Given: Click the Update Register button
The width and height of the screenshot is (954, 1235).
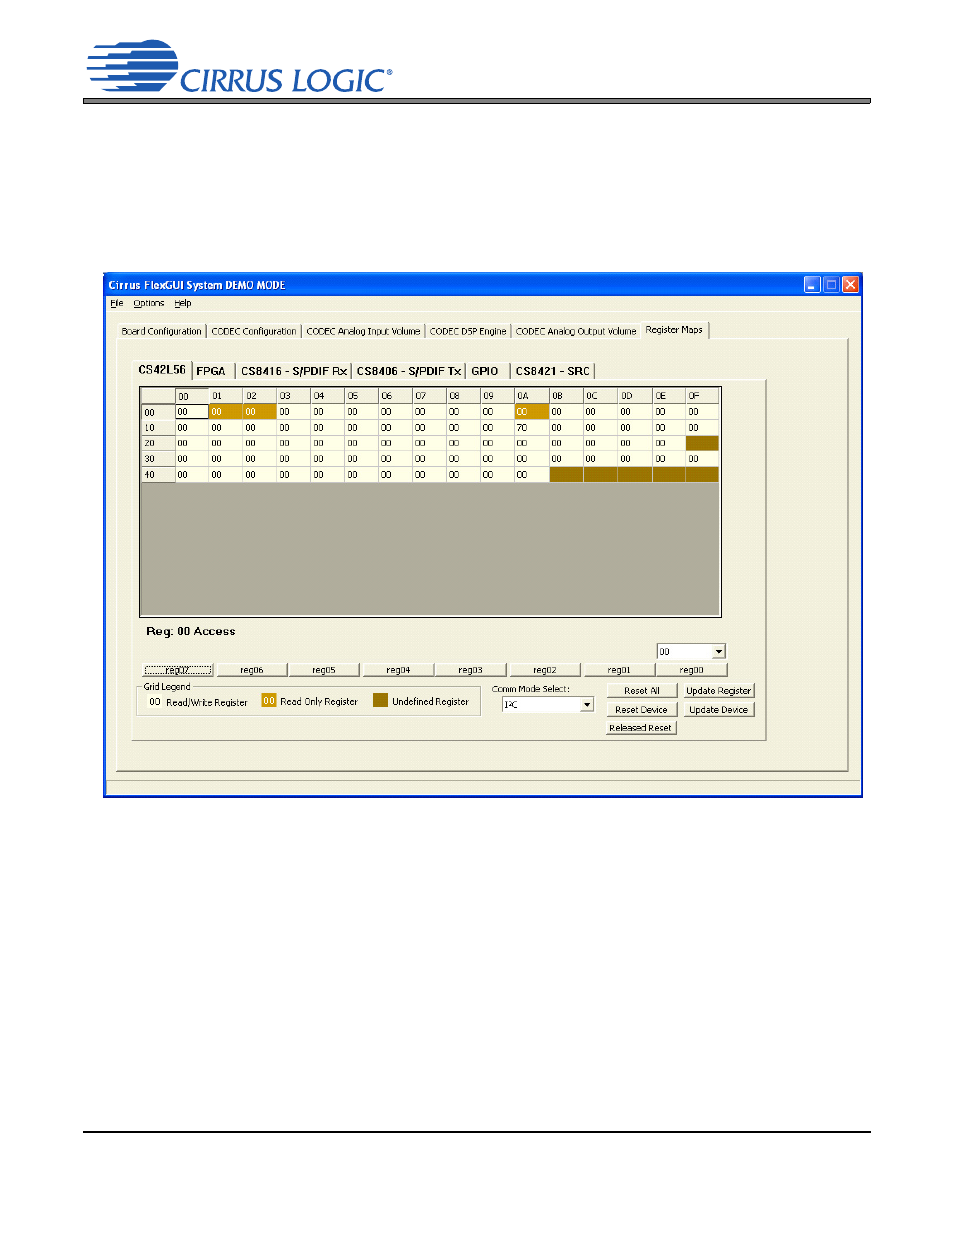Looking at the screenshot, I should point(718,691).
